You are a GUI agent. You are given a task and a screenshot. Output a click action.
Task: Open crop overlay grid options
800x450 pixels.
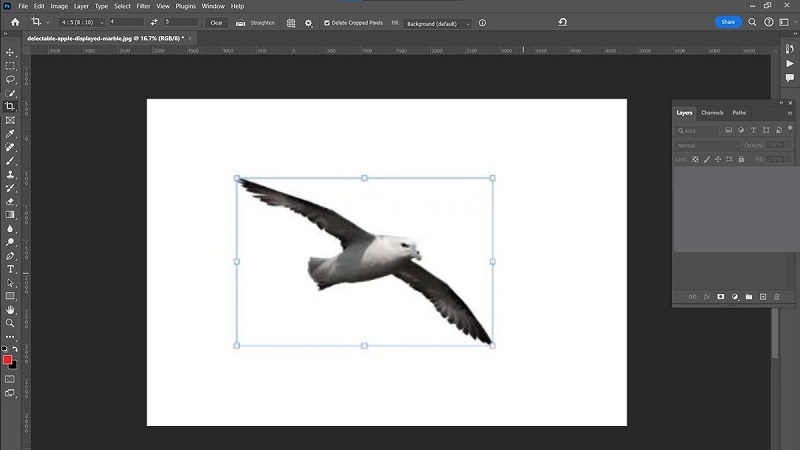pyautogui.click(x=291, y=23)
